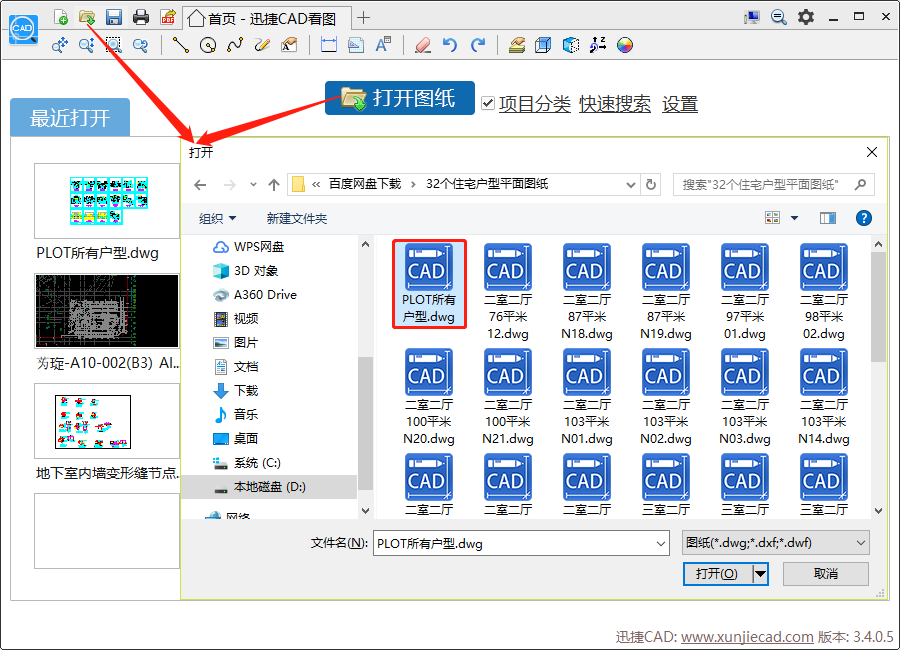
Task: Open the text search tool (A icon)
Action: pyautogui.click(x=383, y=45)
